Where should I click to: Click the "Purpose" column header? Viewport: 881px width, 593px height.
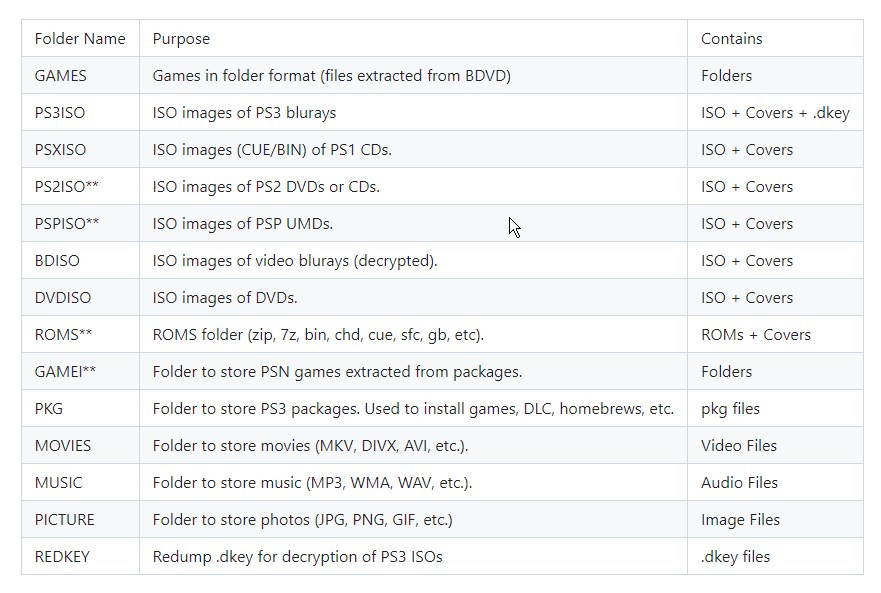click(x=181, y=39)
